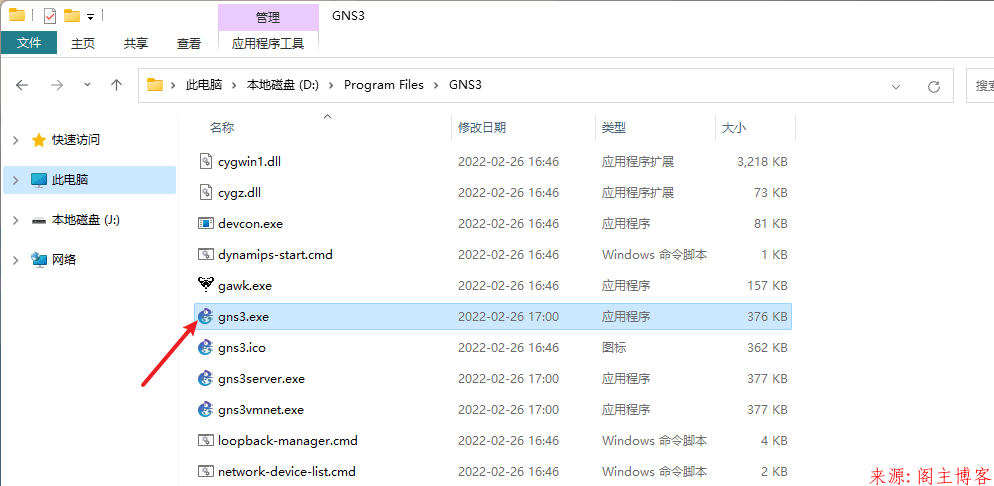
Task: Switch to the View (查看) ribbon tab
Action: (x=189, y=43)
